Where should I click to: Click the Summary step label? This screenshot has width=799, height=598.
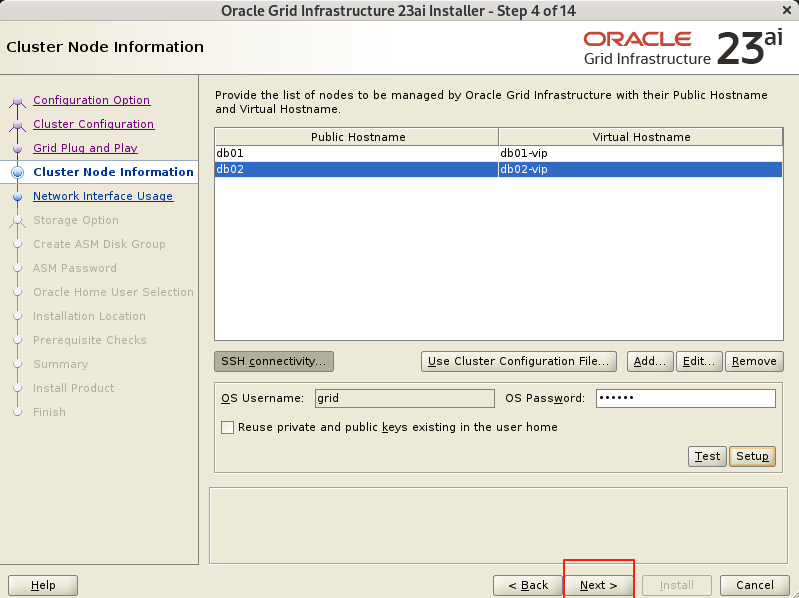coord(61,364)
